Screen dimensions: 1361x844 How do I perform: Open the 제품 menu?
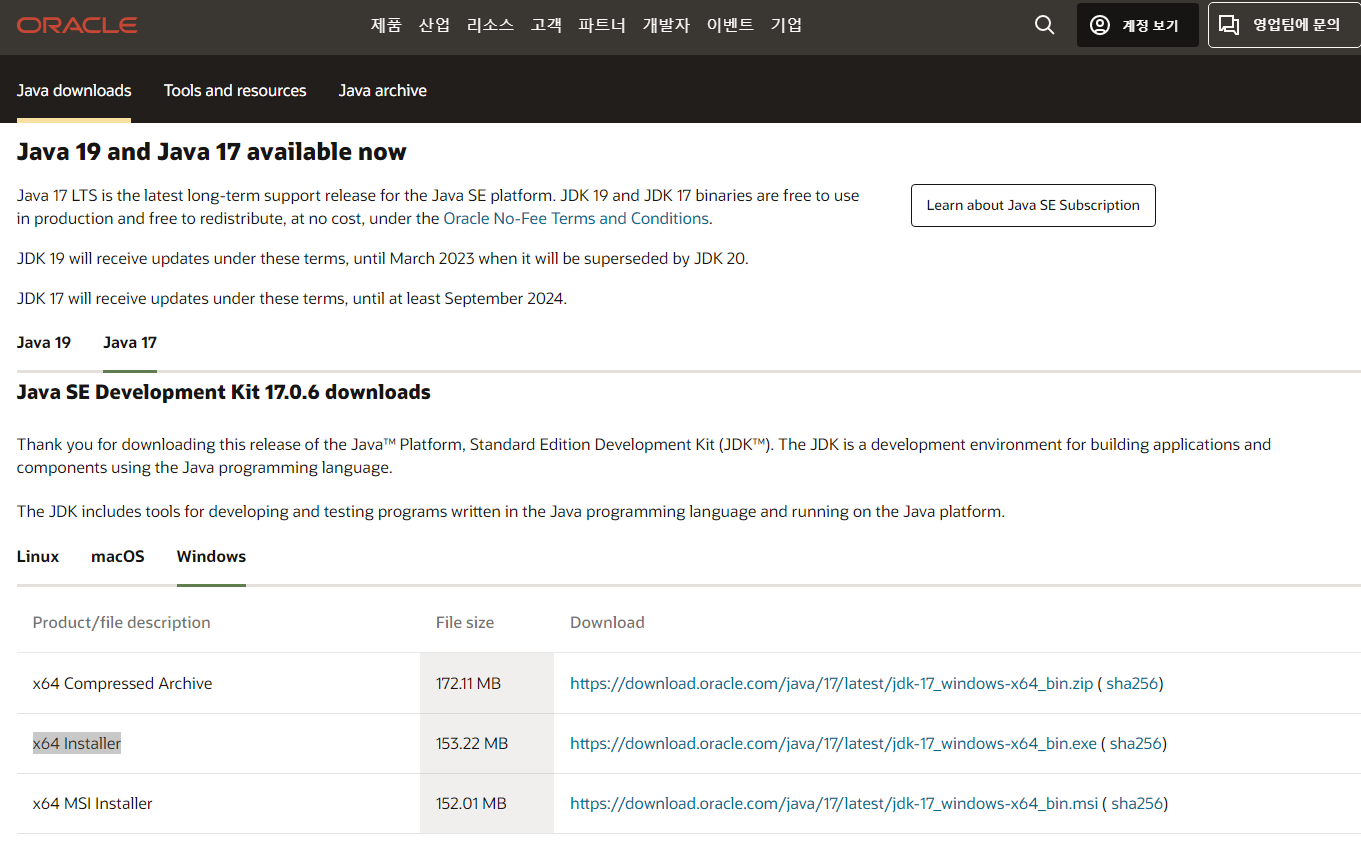point(386,25)
